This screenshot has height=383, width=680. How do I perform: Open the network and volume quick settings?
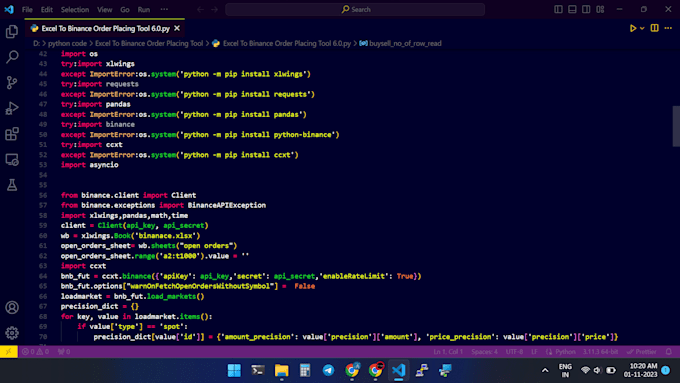[598, 370]
